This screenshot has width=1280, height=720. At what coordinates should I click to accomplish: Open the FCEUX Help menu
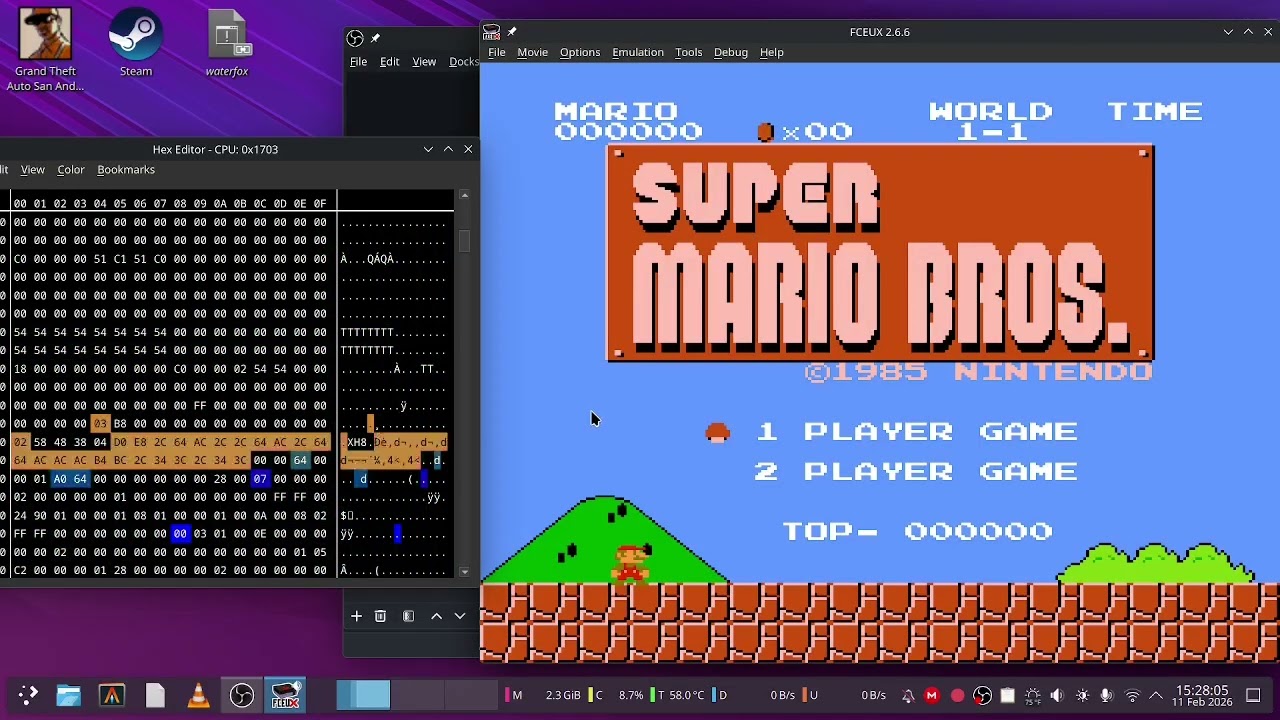click(x=772, y=52)
